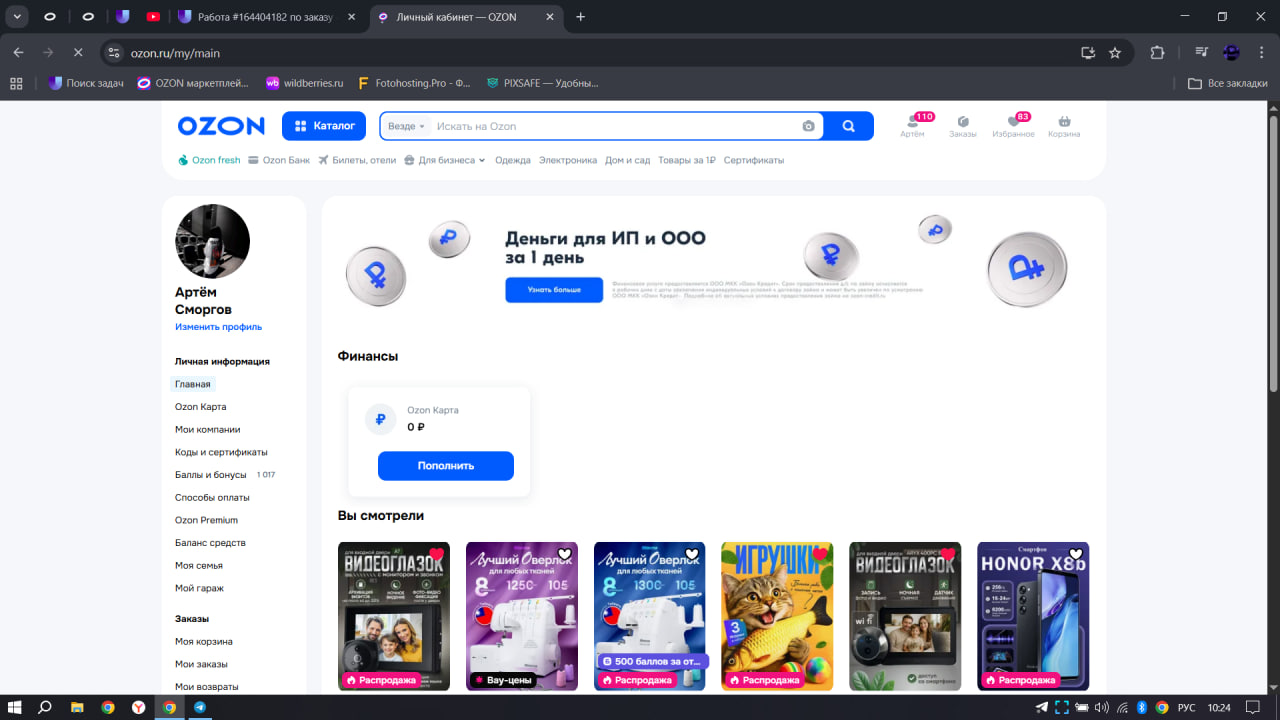Open the Honor X8b product thumbnail
This screenshot has width=1280, height=720.
click(x=1033, y=616)
